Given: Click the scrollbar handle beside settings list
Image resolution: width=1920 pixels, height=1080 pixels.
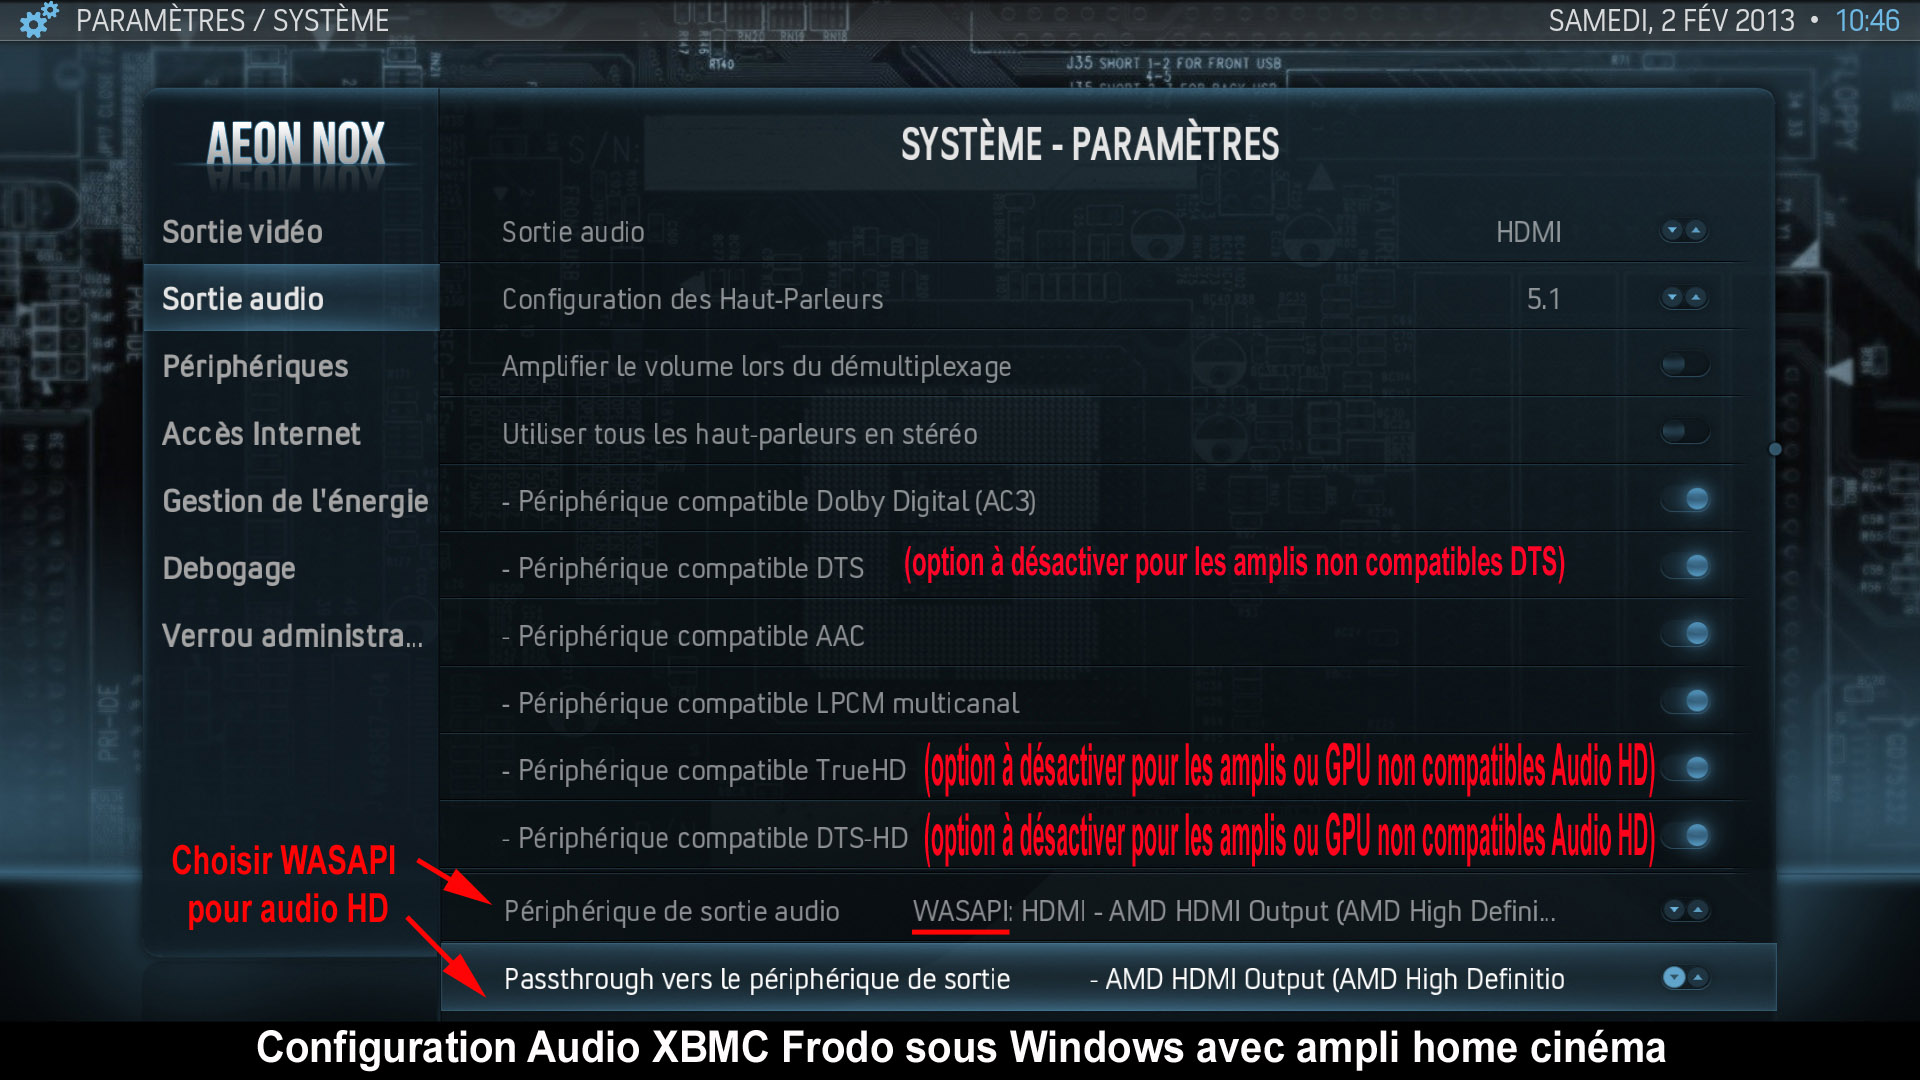Looking at the screenshot, I should pos(1775,449).
